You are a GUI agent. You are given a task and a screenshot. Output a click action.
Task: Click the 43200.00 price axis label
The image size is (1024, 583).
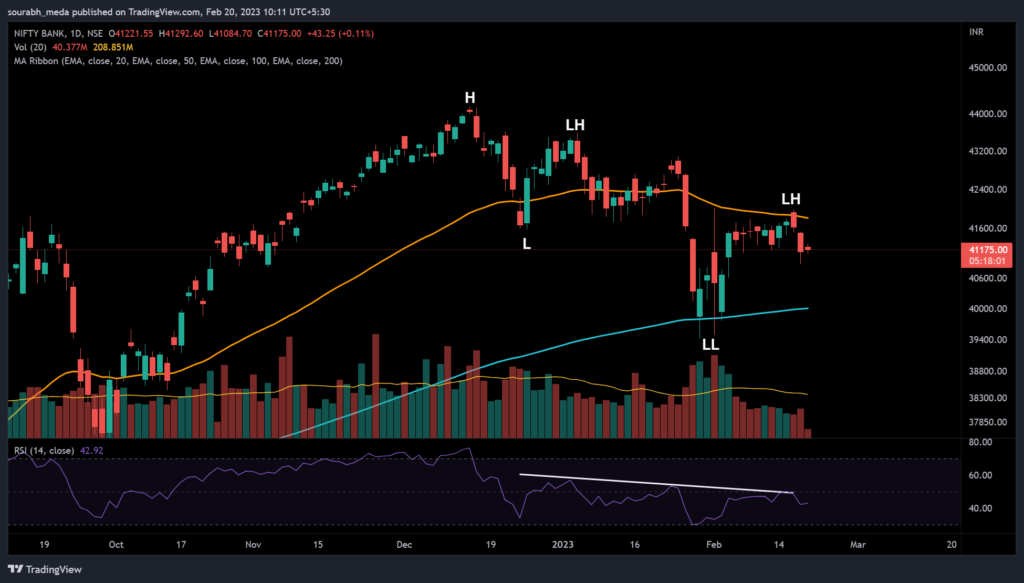[988, 151]
